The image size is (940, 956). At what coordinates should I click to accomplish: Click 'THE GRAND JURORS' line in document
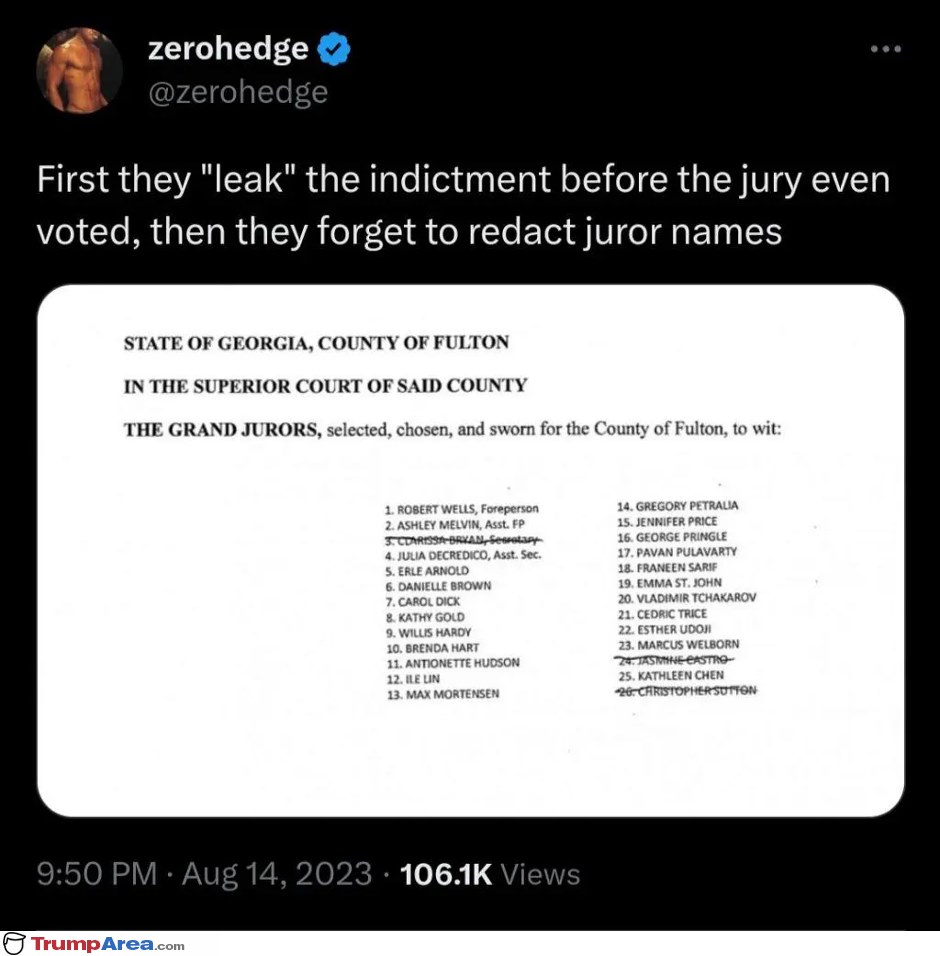click(452, 430)
